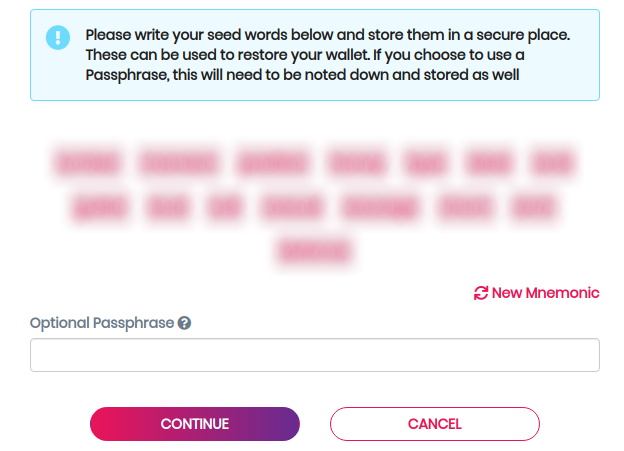
Task: Select the second blurred seed word in the top row
Action: click(x=179, y=162)
